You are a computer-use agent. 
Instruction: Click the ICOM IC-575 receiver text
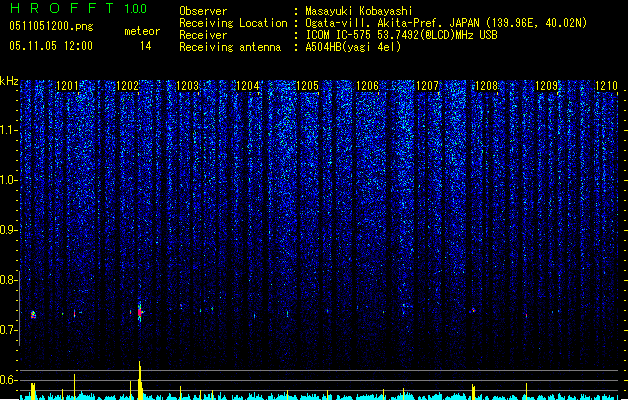401,35
